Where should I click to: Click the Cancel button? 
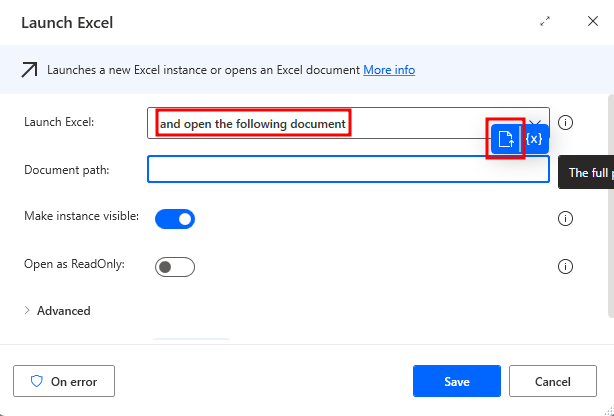pos(553,381)
